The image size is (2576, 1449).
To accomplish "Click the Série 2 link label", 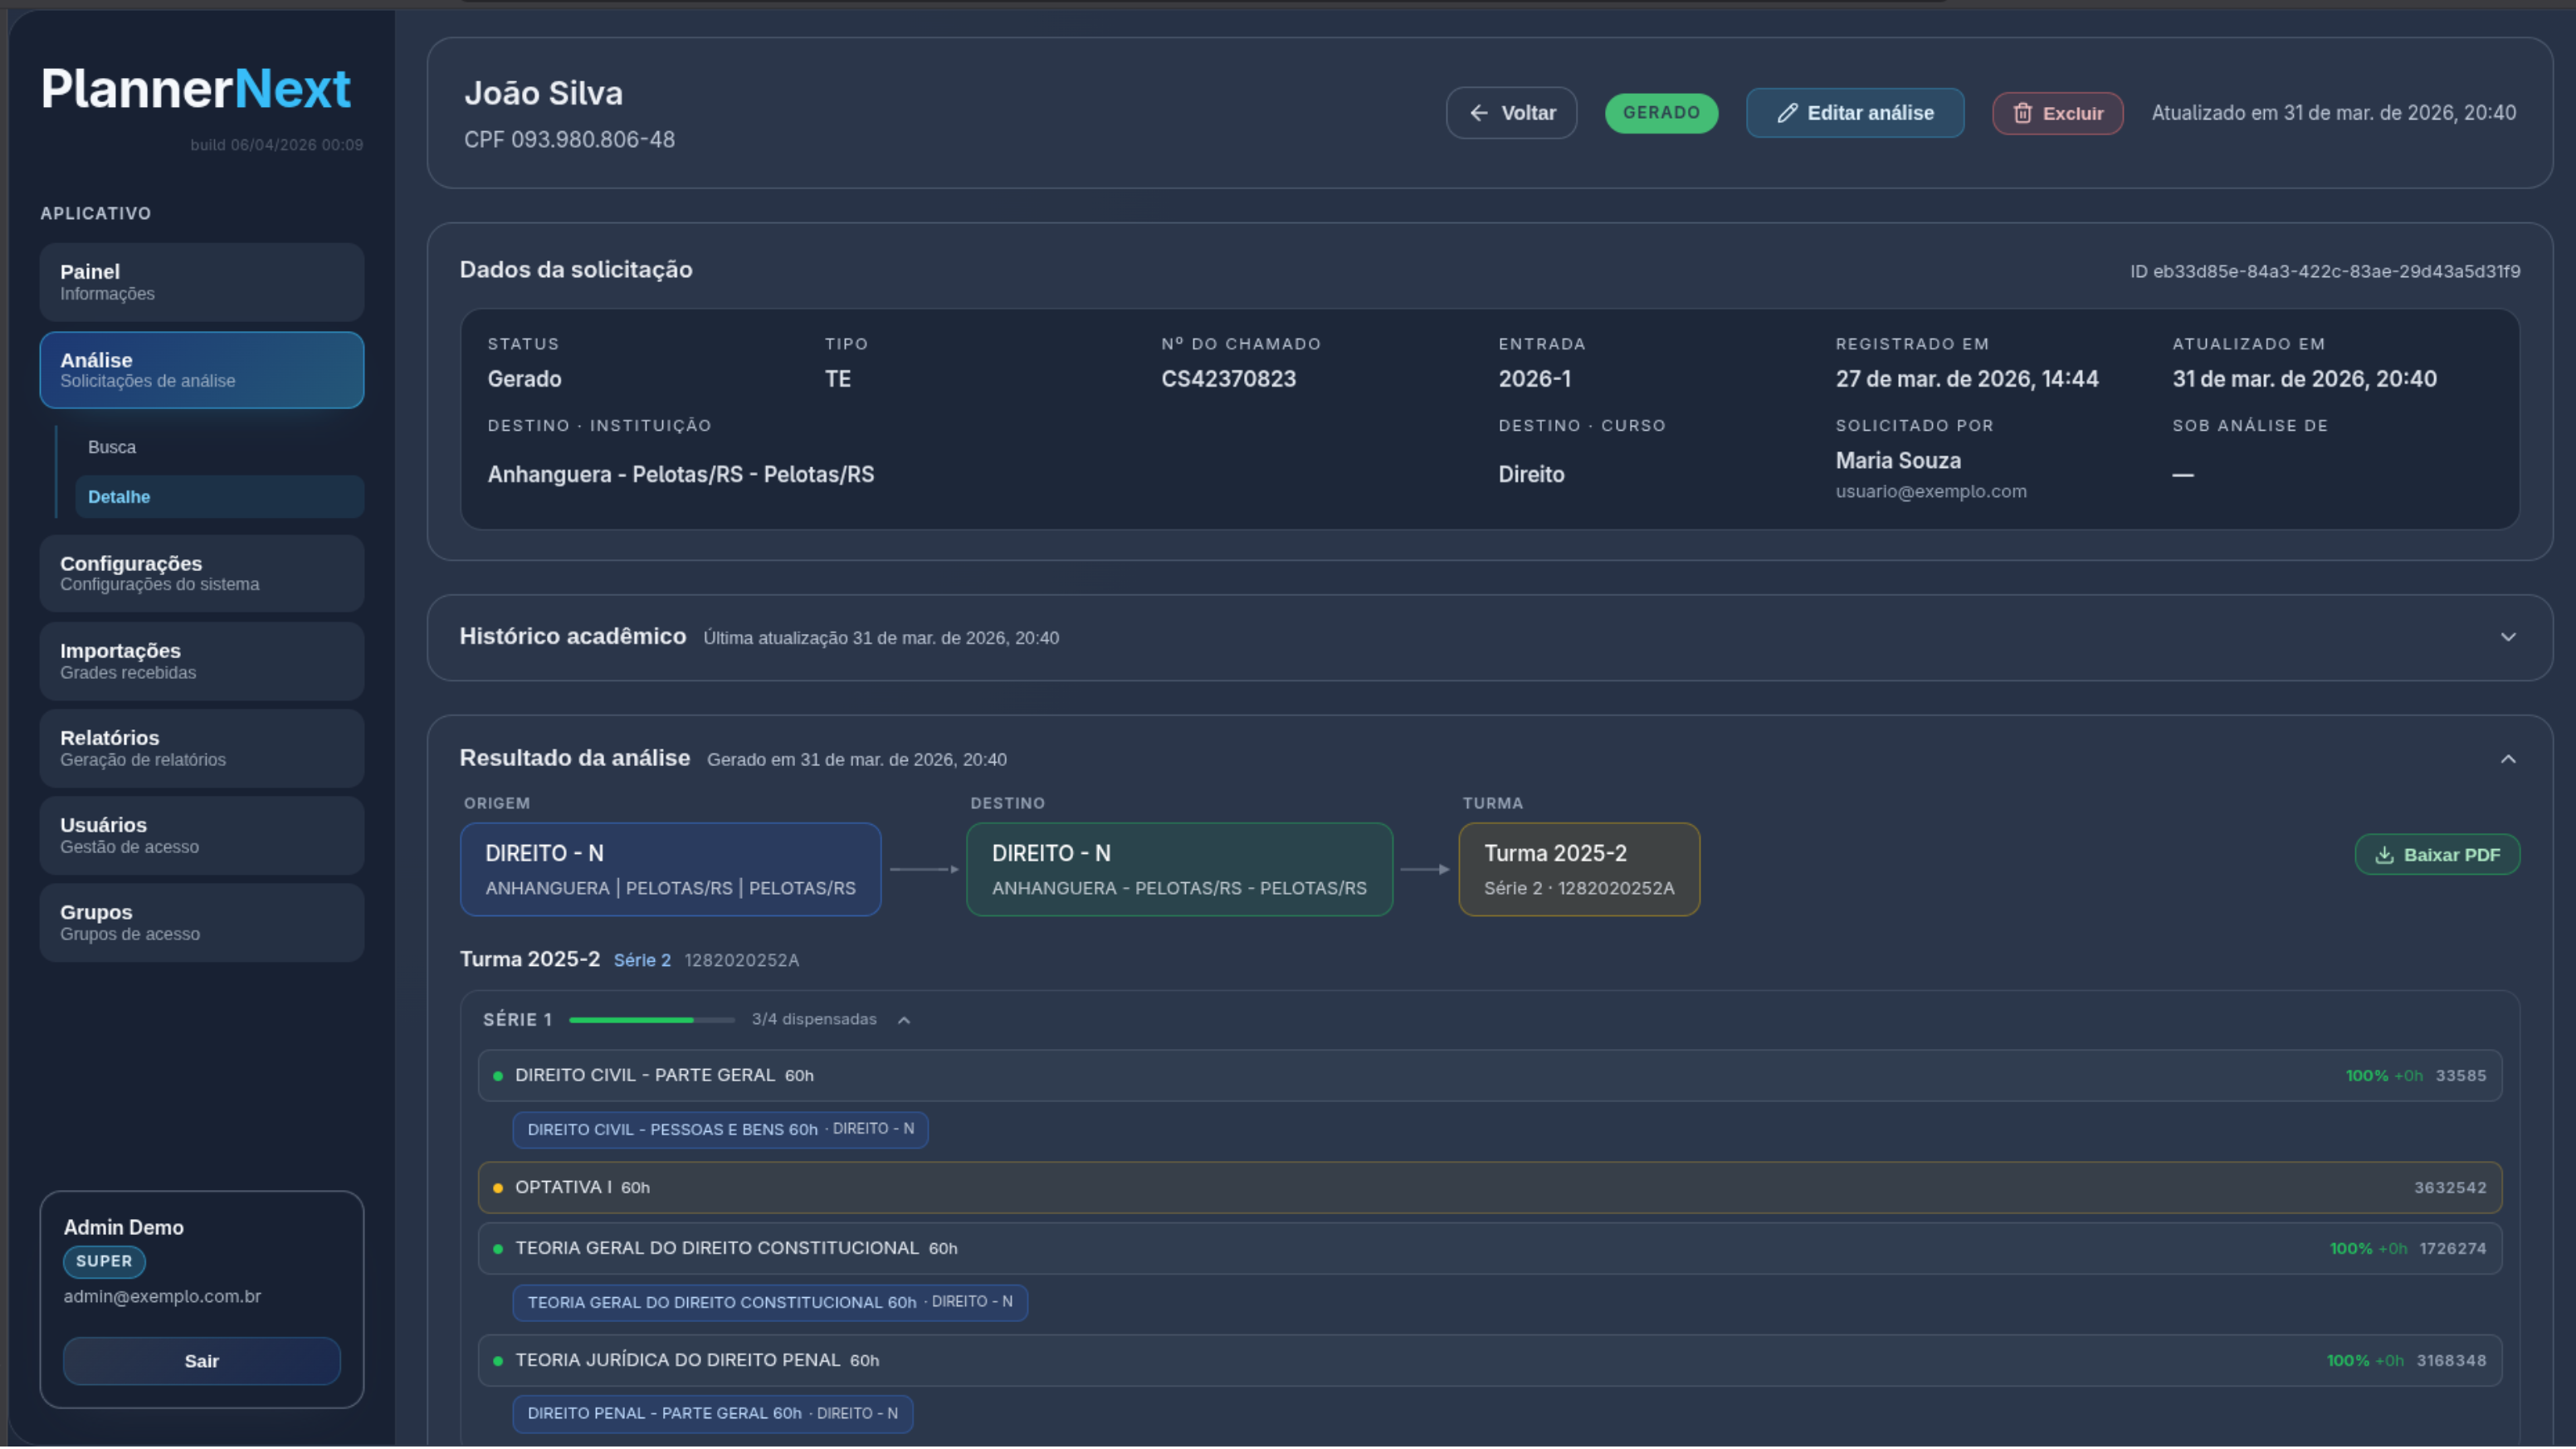I will point(642,961).
